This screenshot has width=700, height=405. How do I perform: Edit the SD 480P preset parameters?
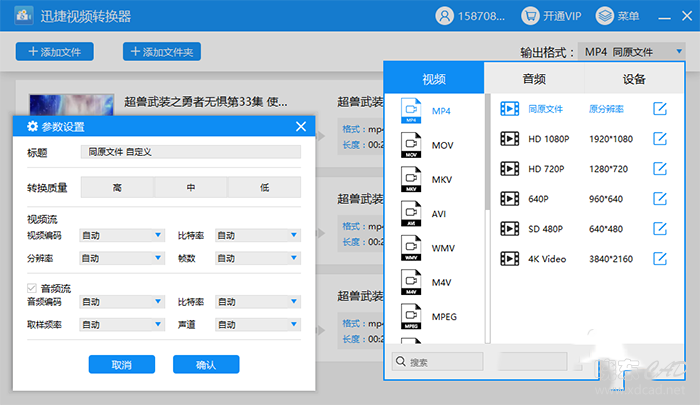click(660, 229)
